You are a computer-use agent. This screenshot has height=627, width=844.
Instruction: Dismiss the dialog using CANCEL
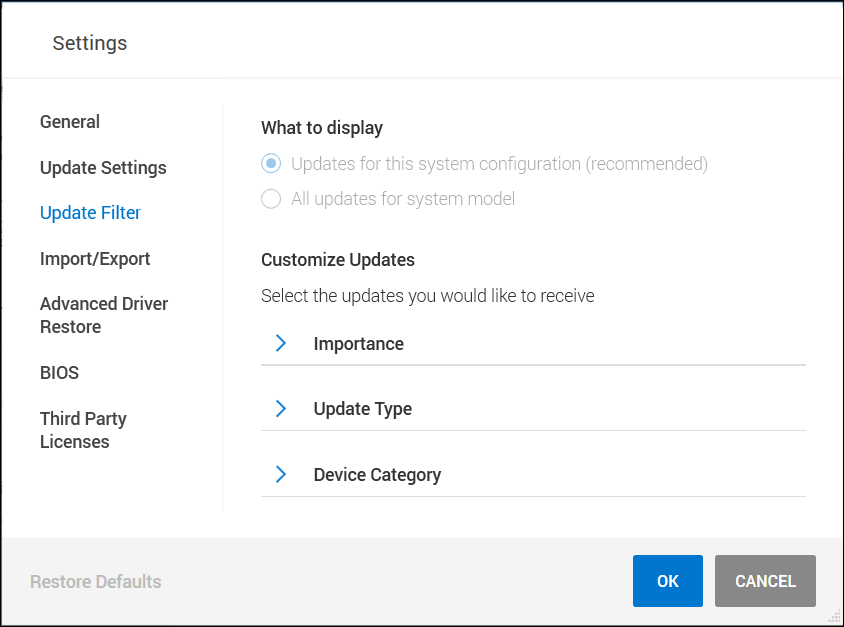[x=764, y=581]
